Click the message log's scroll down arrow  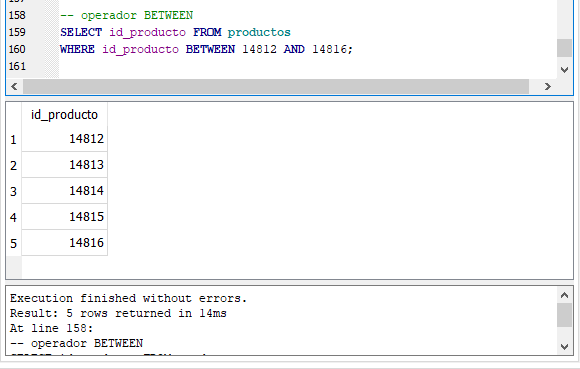[x=564, y=347]
